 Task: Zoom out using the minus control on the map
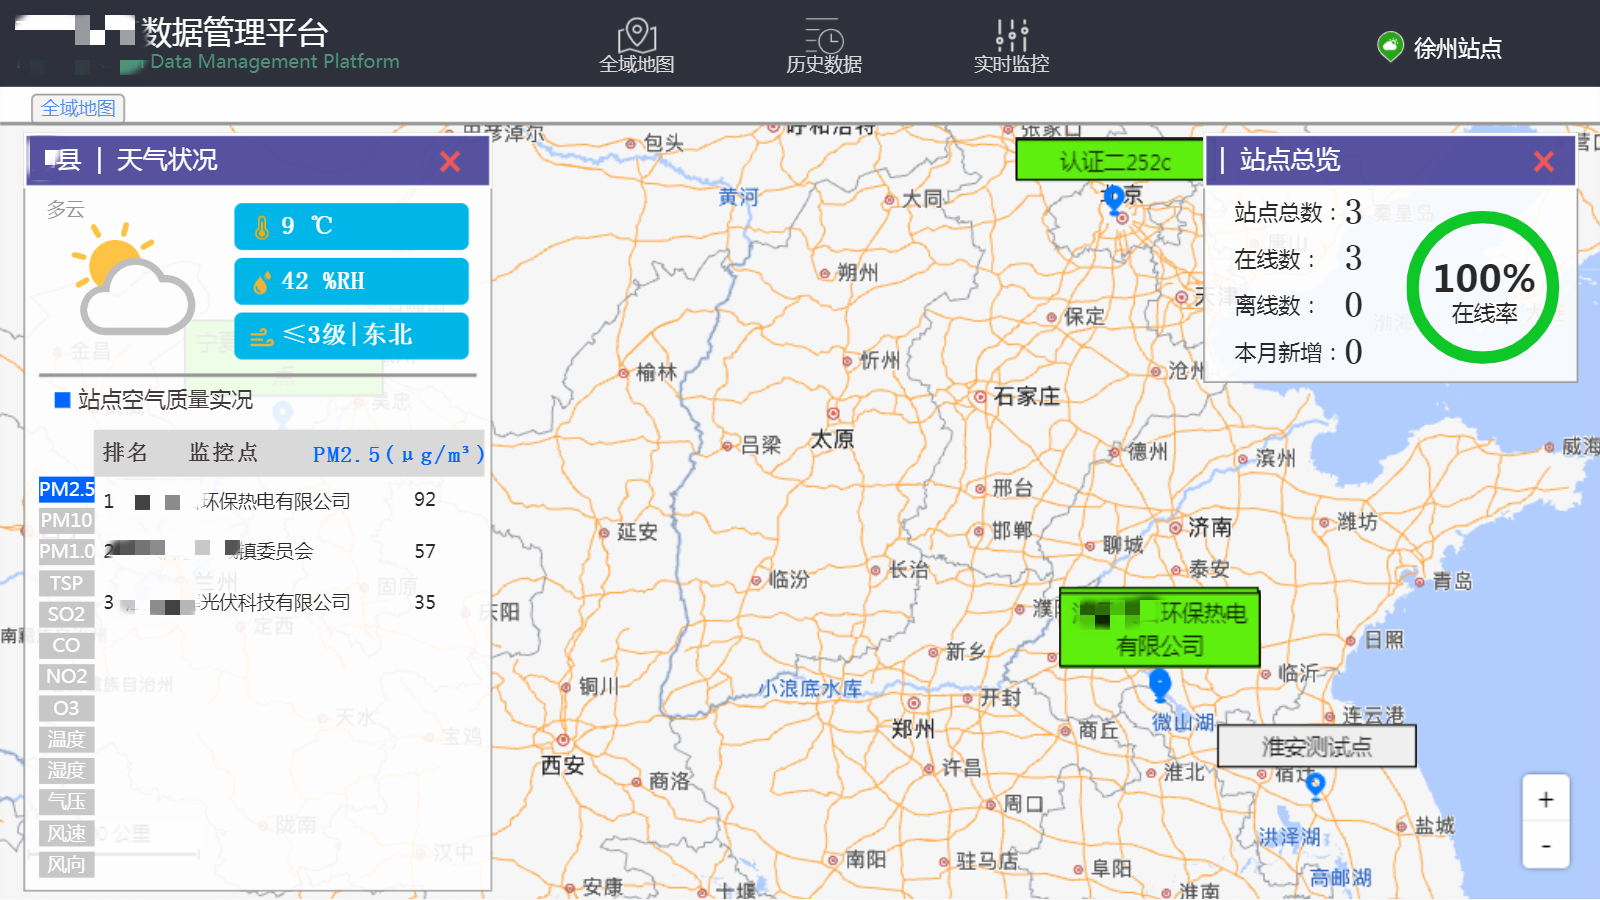click(x=1546, y=844)
